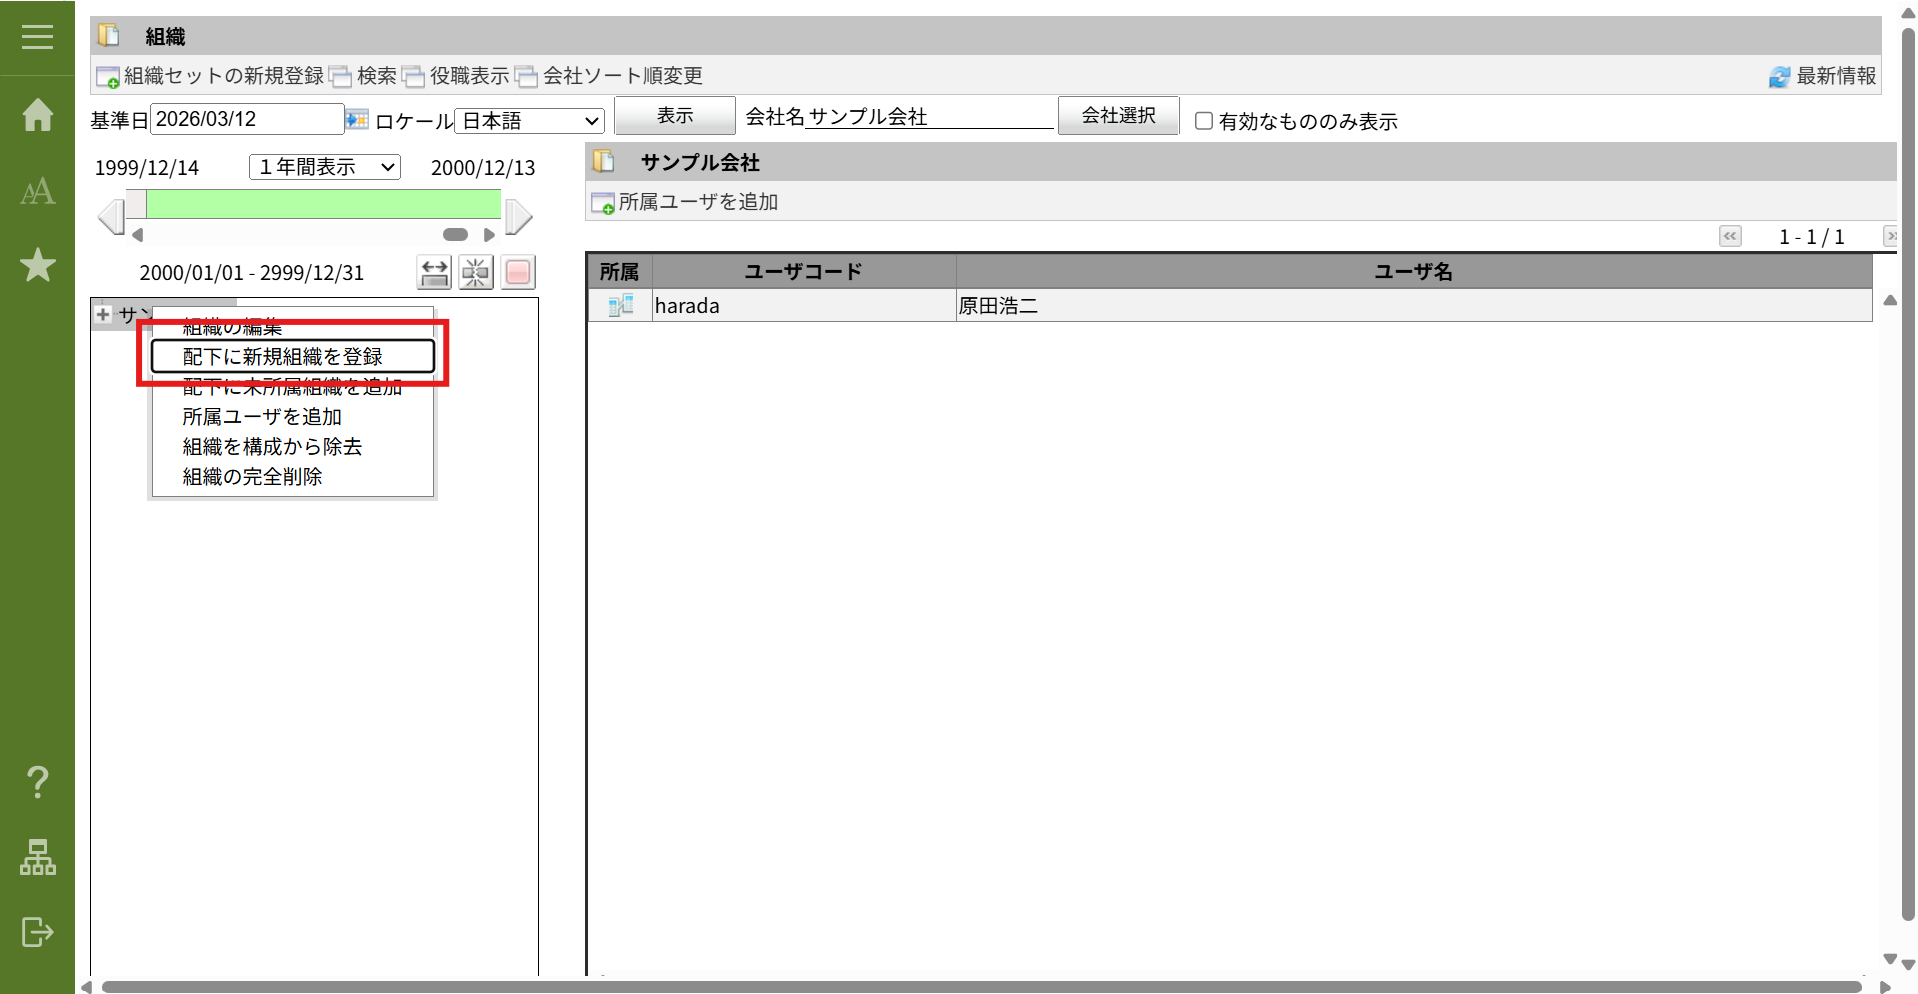This screenshot has width=1918, height=994.
Task: Open the sitemap icon in sidebar
Action: point(37,857)
